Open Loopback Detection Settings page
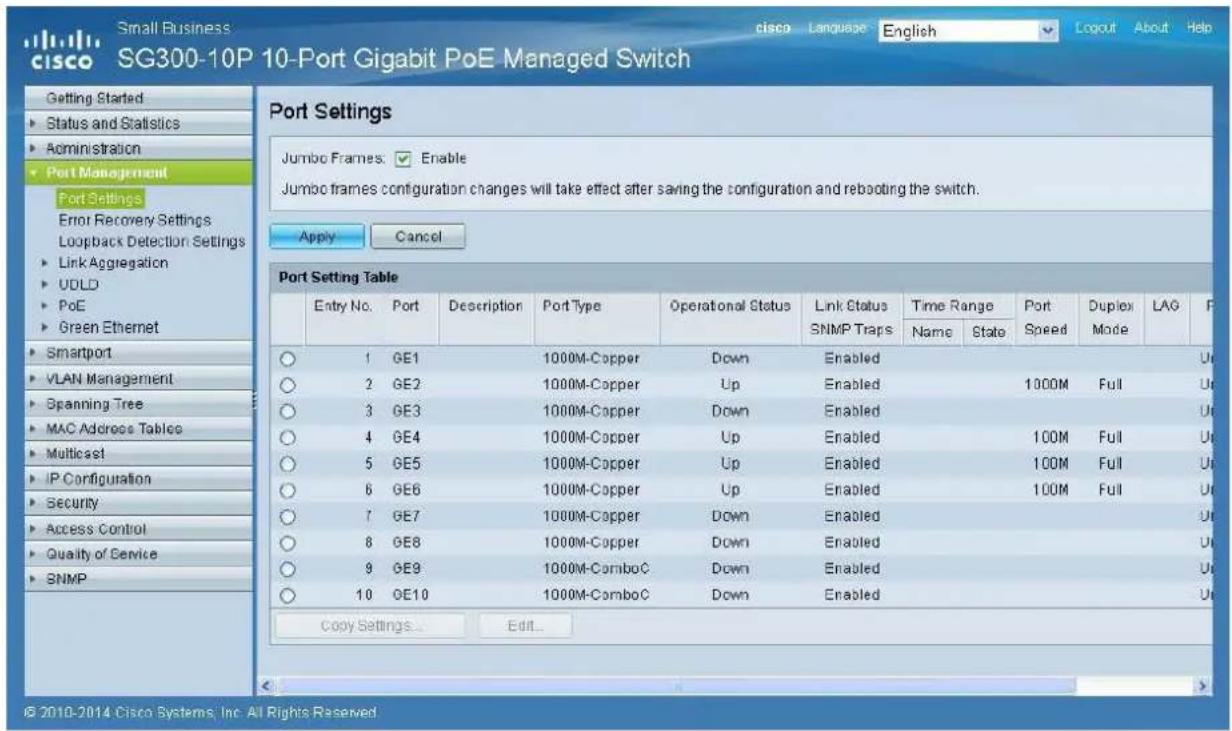This screenshot has height=731, width=1232. pos(151,241)
